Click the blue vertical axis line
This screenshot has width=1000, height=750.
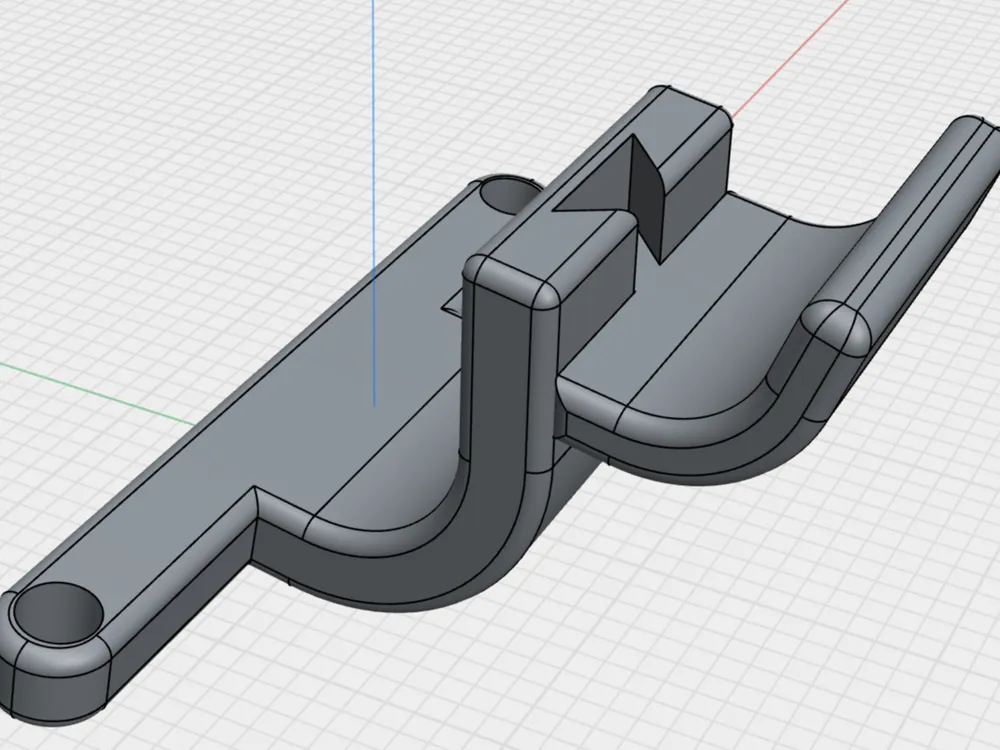374,202
